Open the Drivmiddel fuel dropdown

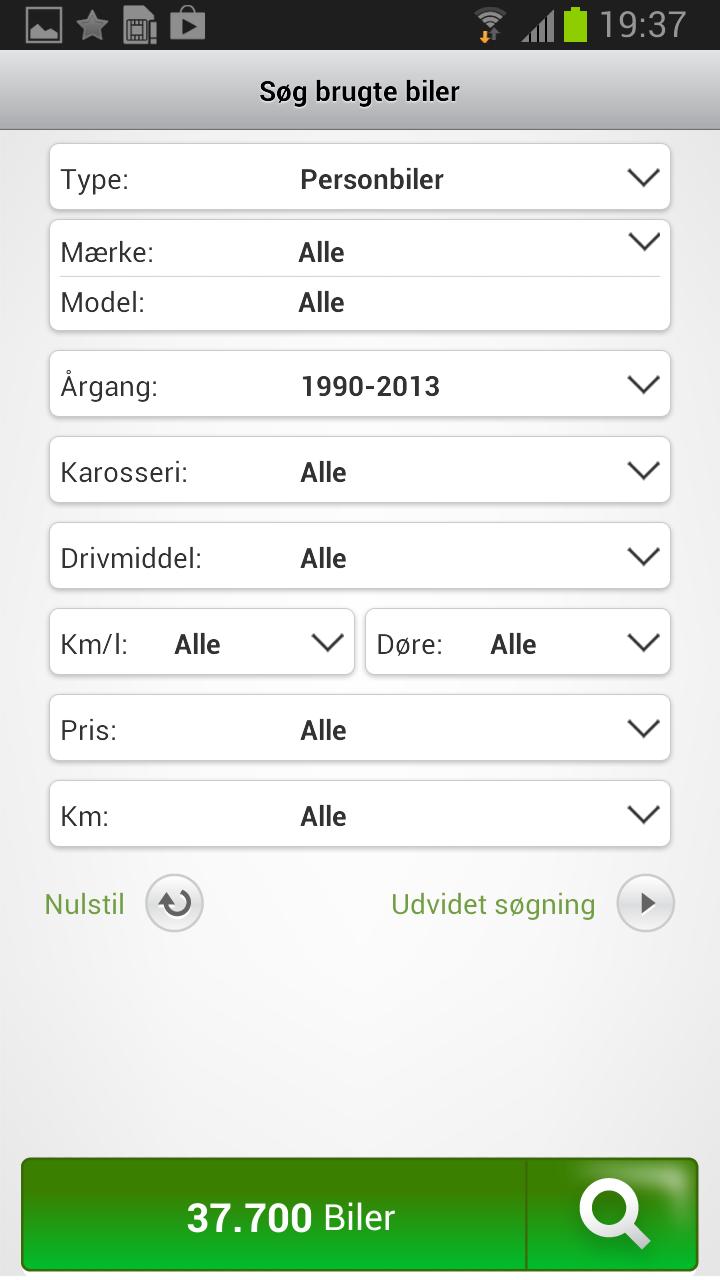pos(360,556)
